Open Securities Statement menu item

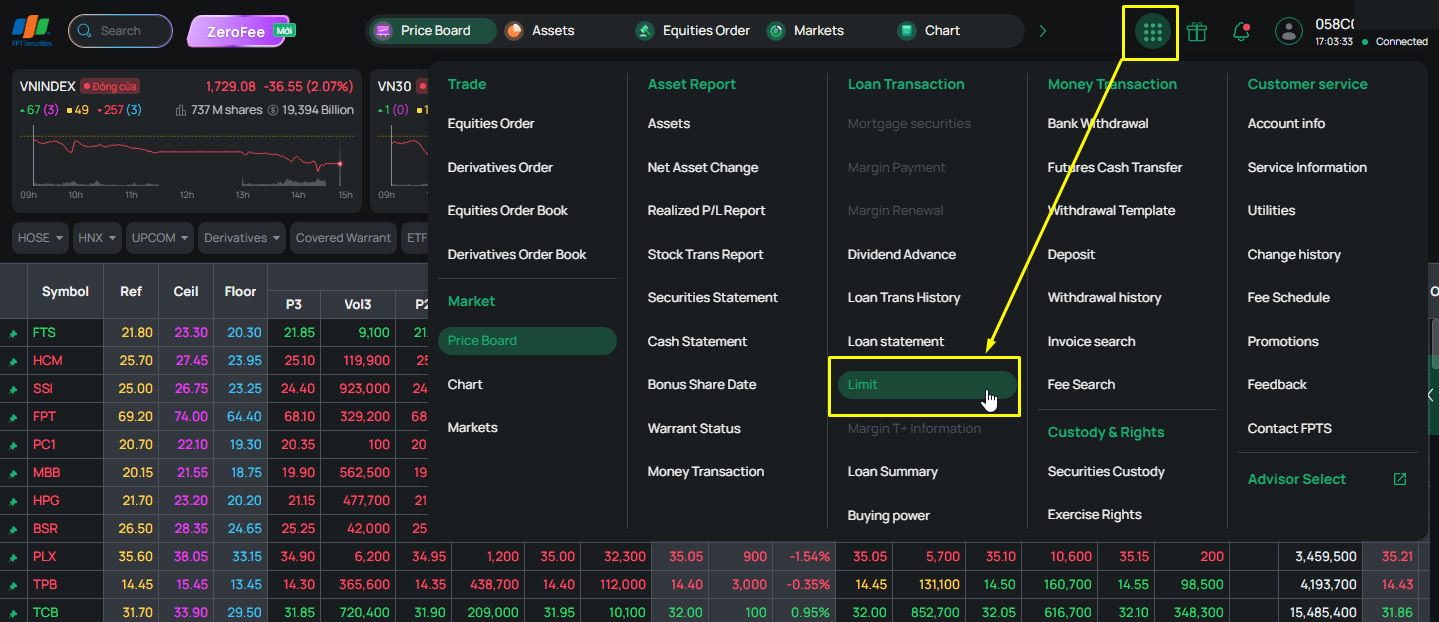pos(712,298)
